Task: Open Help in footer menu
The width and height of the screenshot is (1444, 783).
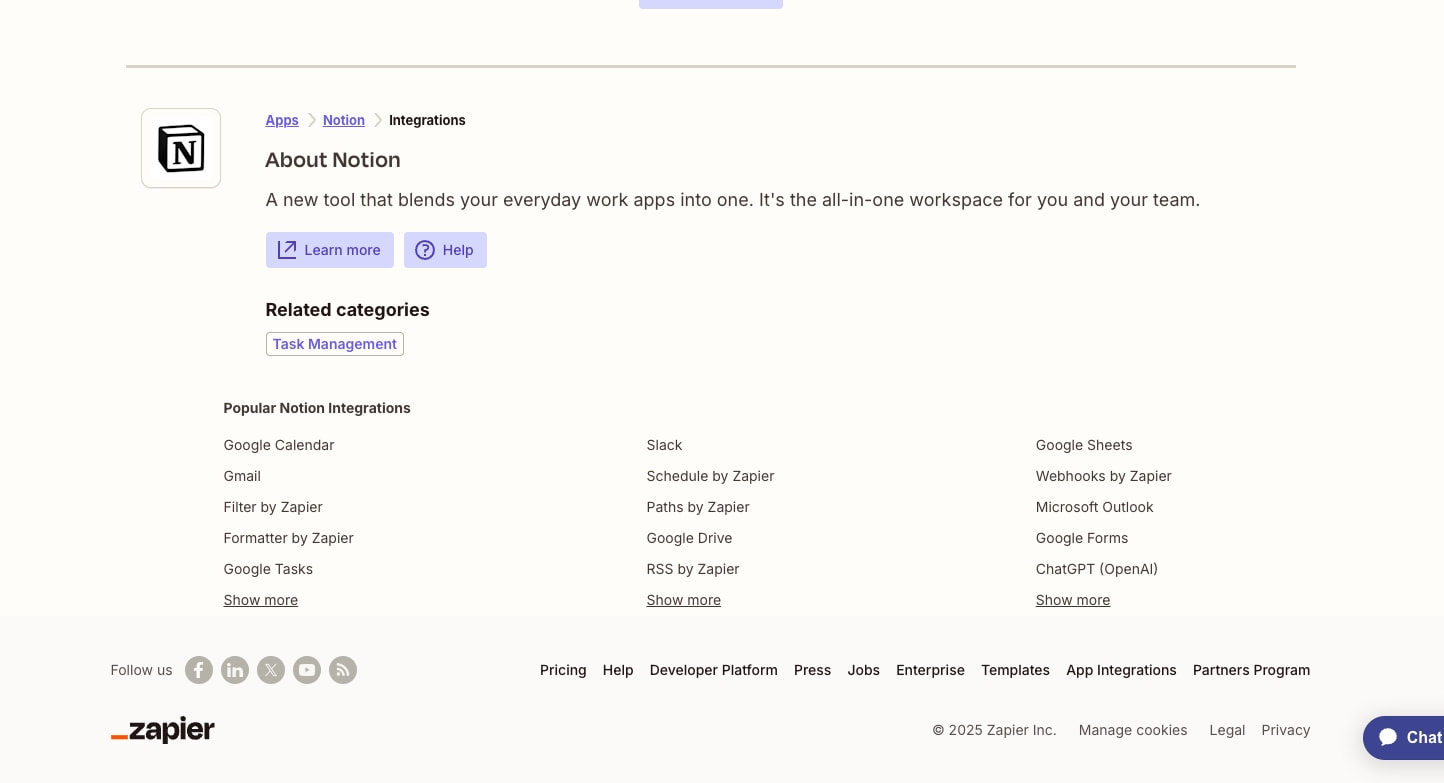Action: pos(618,670)
